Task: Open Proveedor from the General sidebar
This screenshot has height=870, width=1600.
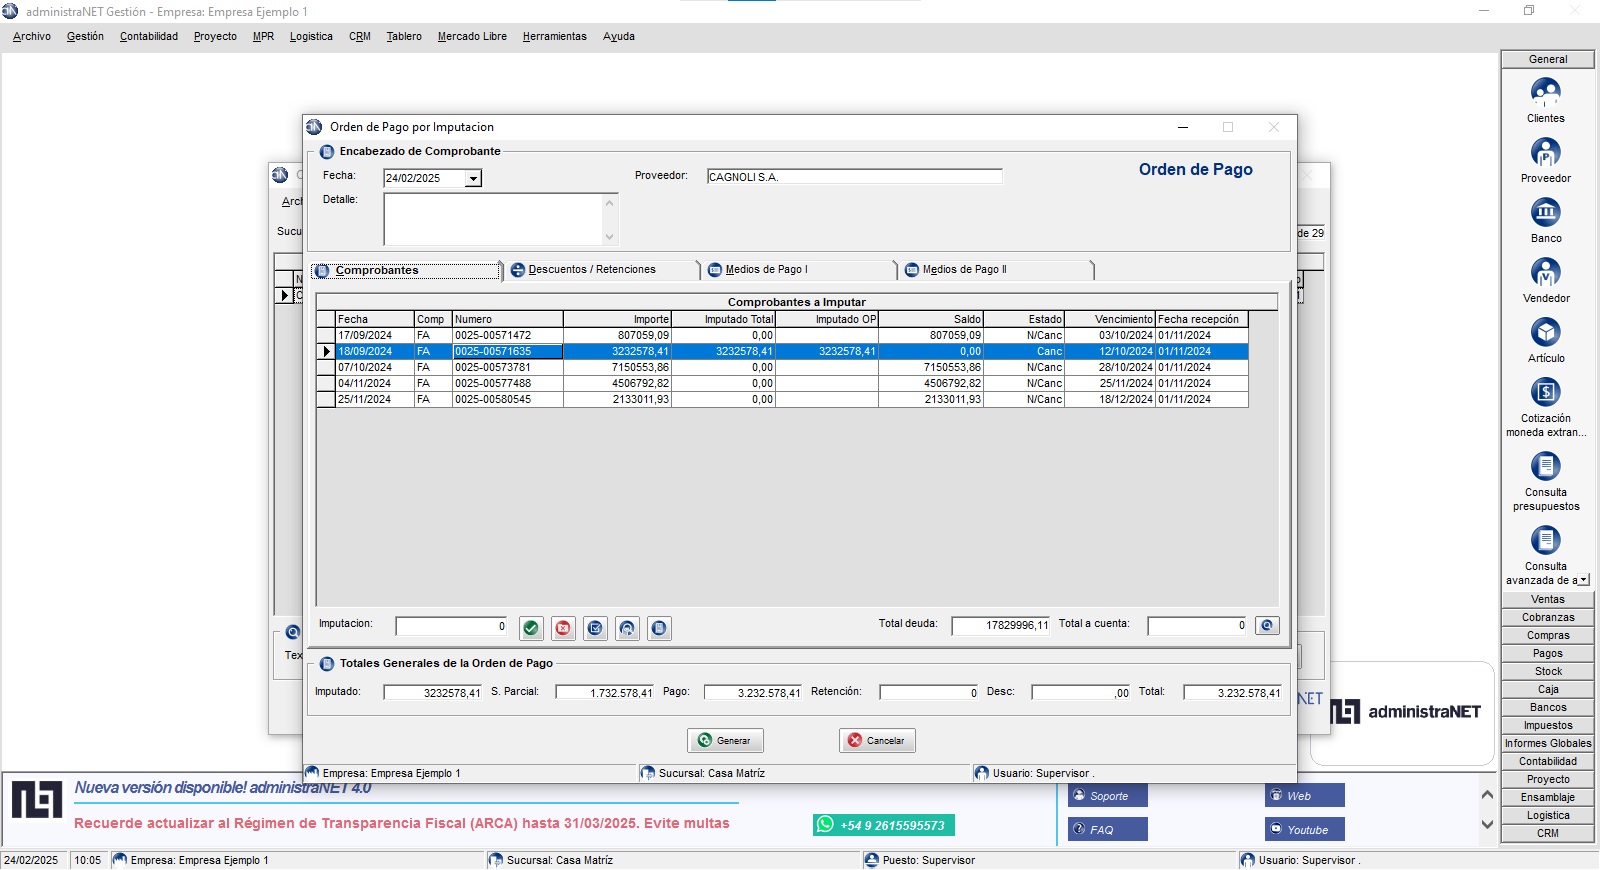Action: tap(1546, 161)
